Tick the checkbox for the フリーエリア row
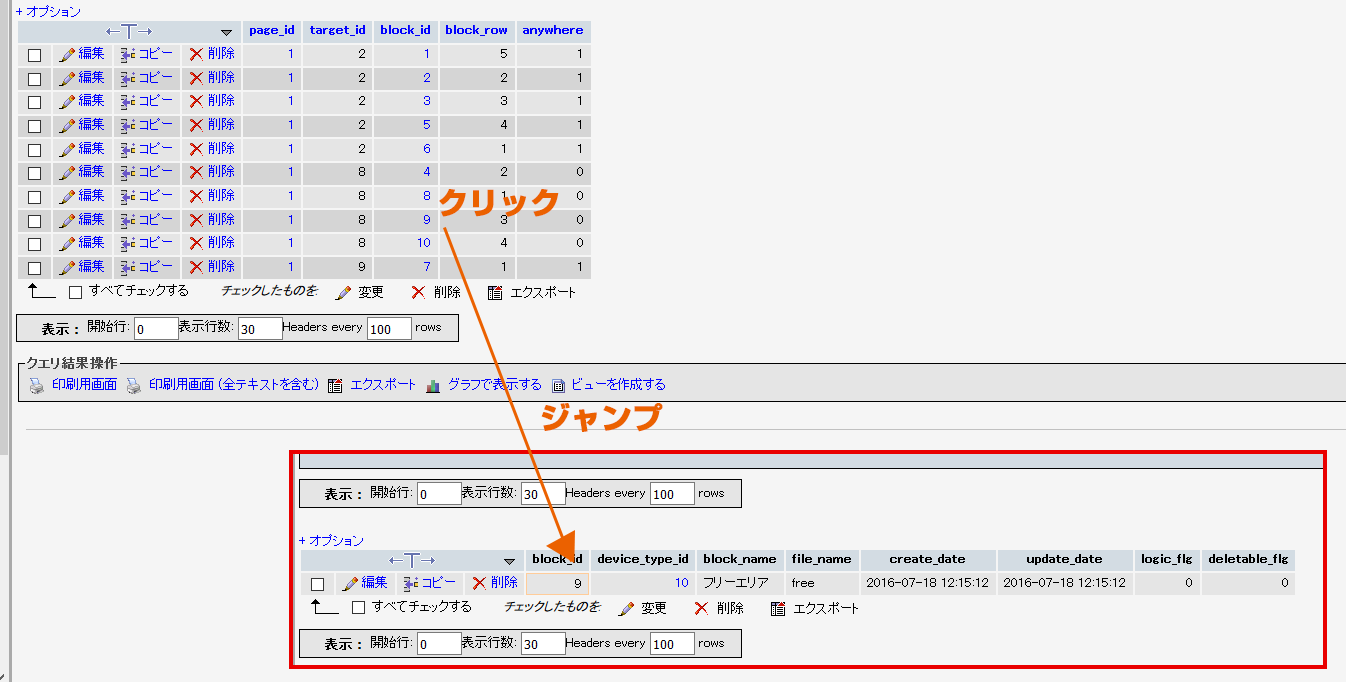The image size is (1346, 682). coord(317,584)
